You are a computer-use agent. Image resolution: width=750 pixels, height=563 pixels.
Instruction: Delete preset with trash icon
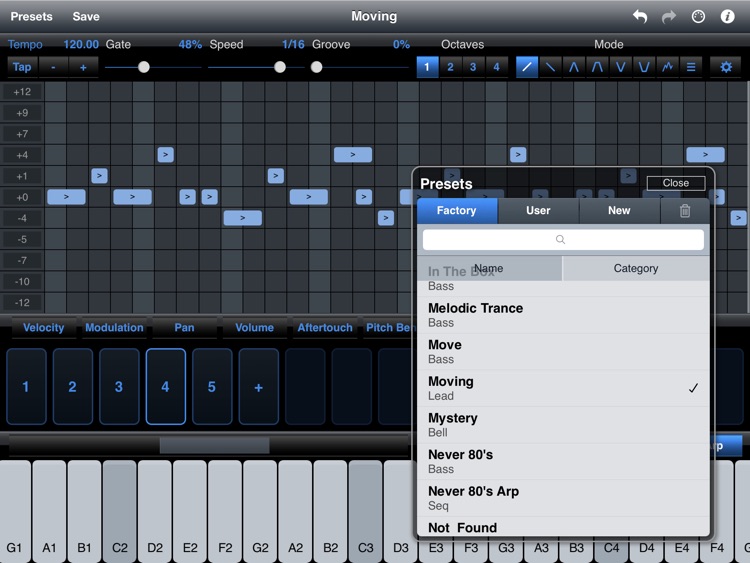click(685, 211)
